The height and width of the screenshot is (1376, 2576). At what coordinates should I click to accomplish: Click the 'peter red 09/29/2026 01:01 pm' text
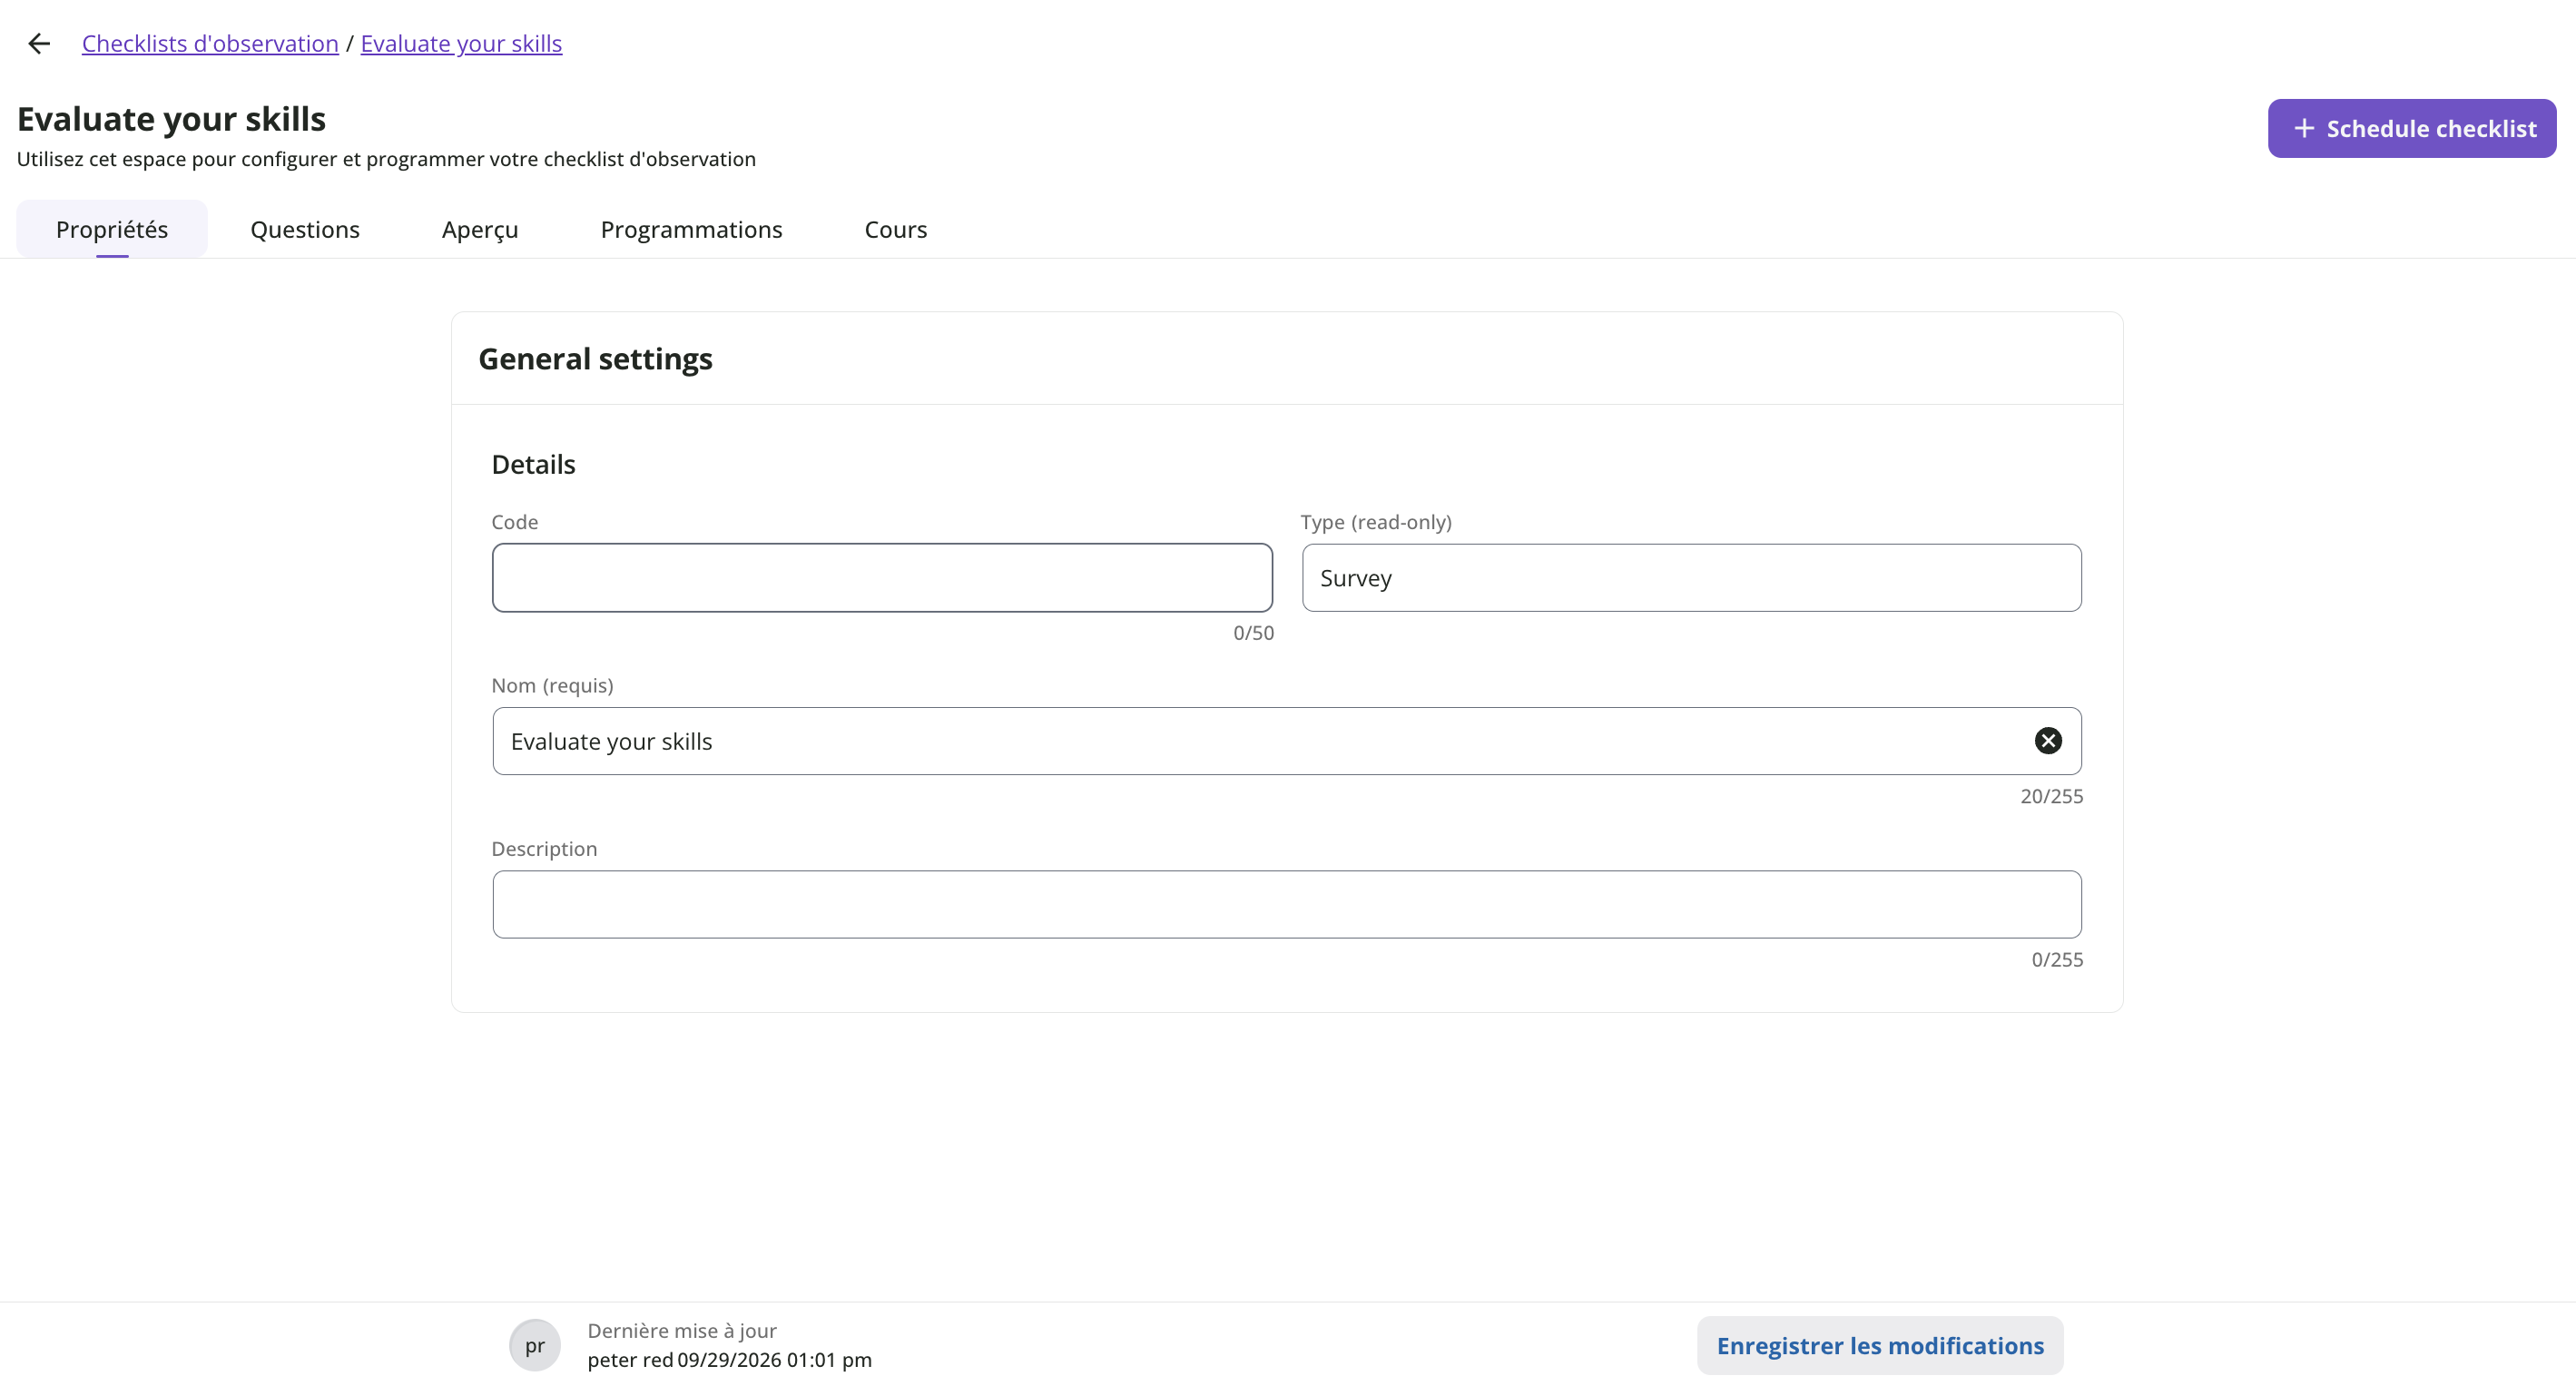click(x=729, y=1359)
